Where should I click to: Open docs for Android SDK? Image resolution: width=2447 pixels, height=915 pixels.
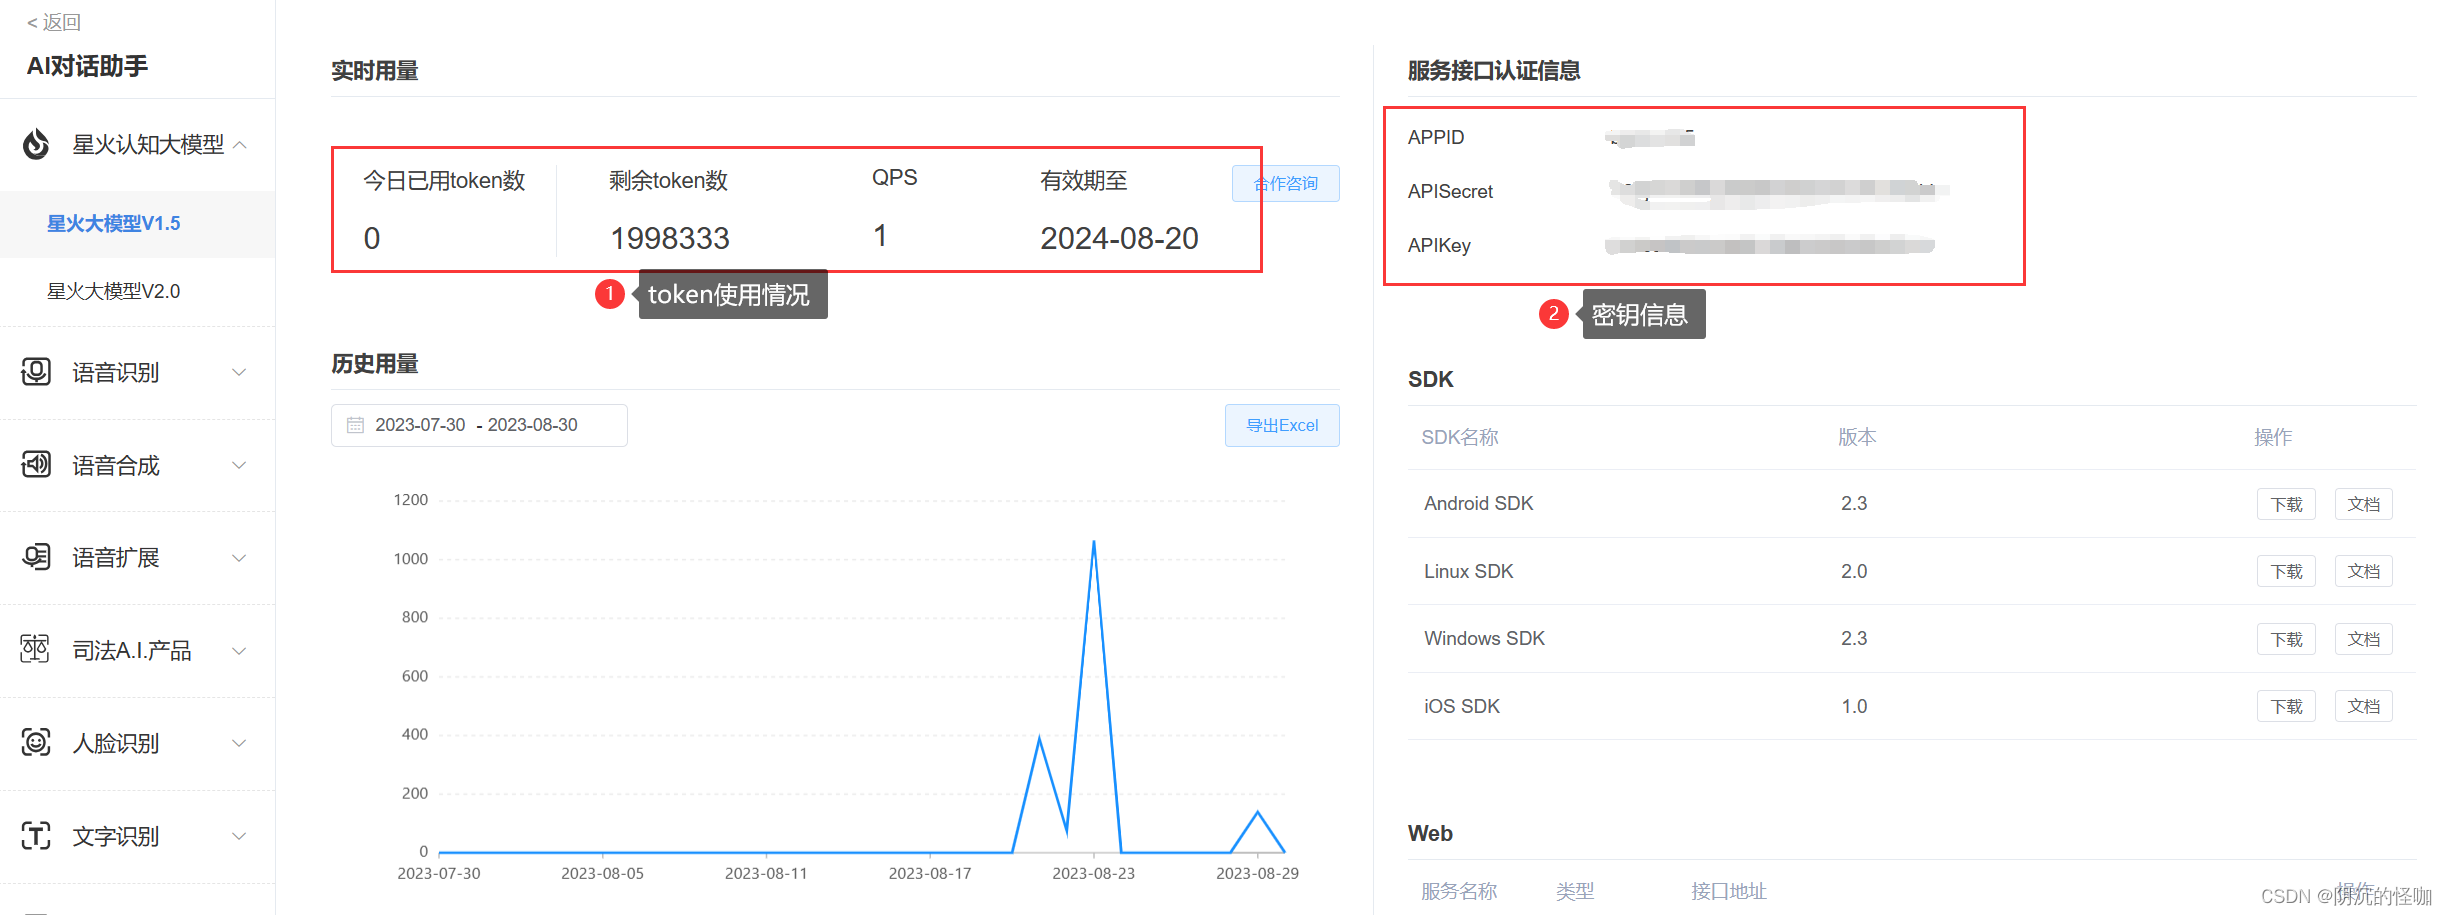(x=2364, y=504)
